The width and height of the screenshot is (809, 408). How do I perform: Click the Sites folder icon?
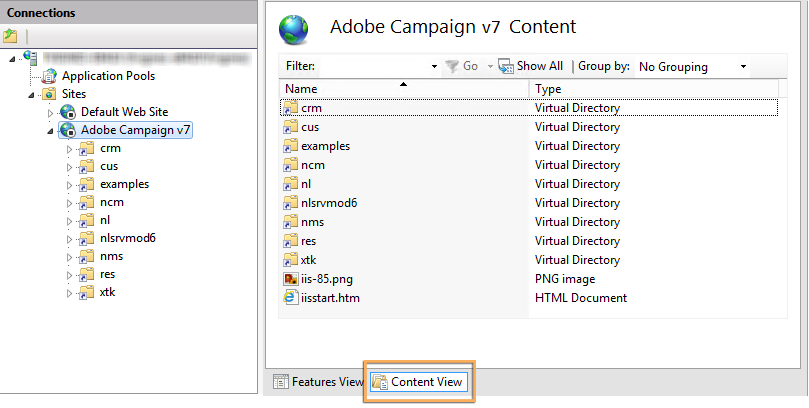[x=50, y=94]
